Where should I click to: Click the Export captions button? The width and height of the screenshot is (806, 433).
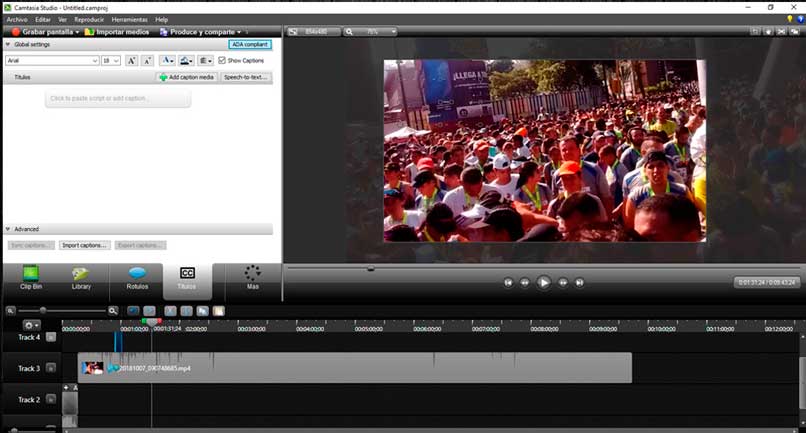(140, 245)
